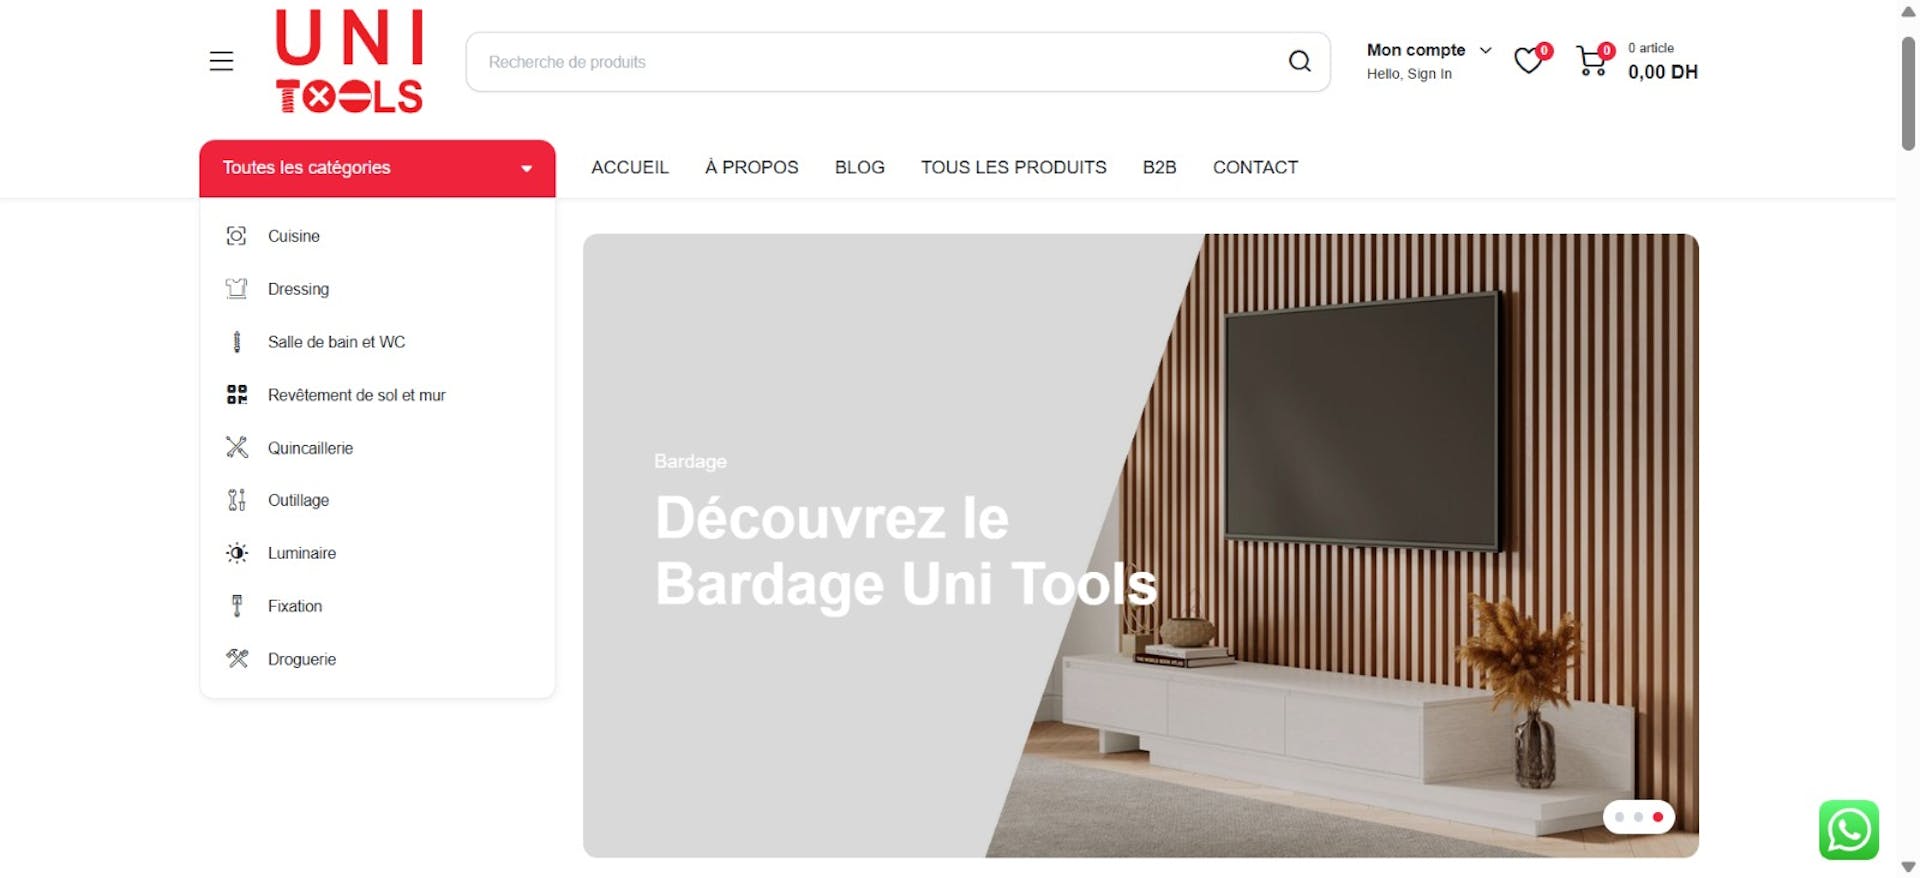This screenshot has height=878, width=1920.
Task: Open the hamburger menu icon
Action: tap(221, 61)
